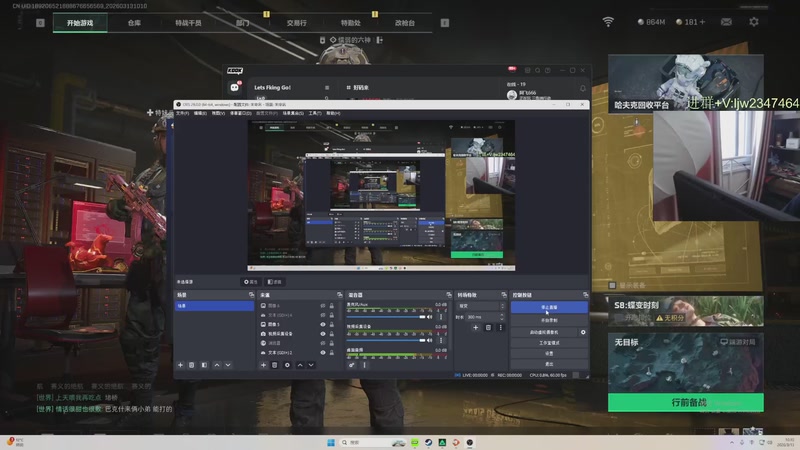Open the 淡变 transition type dropdown
The image size is (800, 450).
point(481,306)
